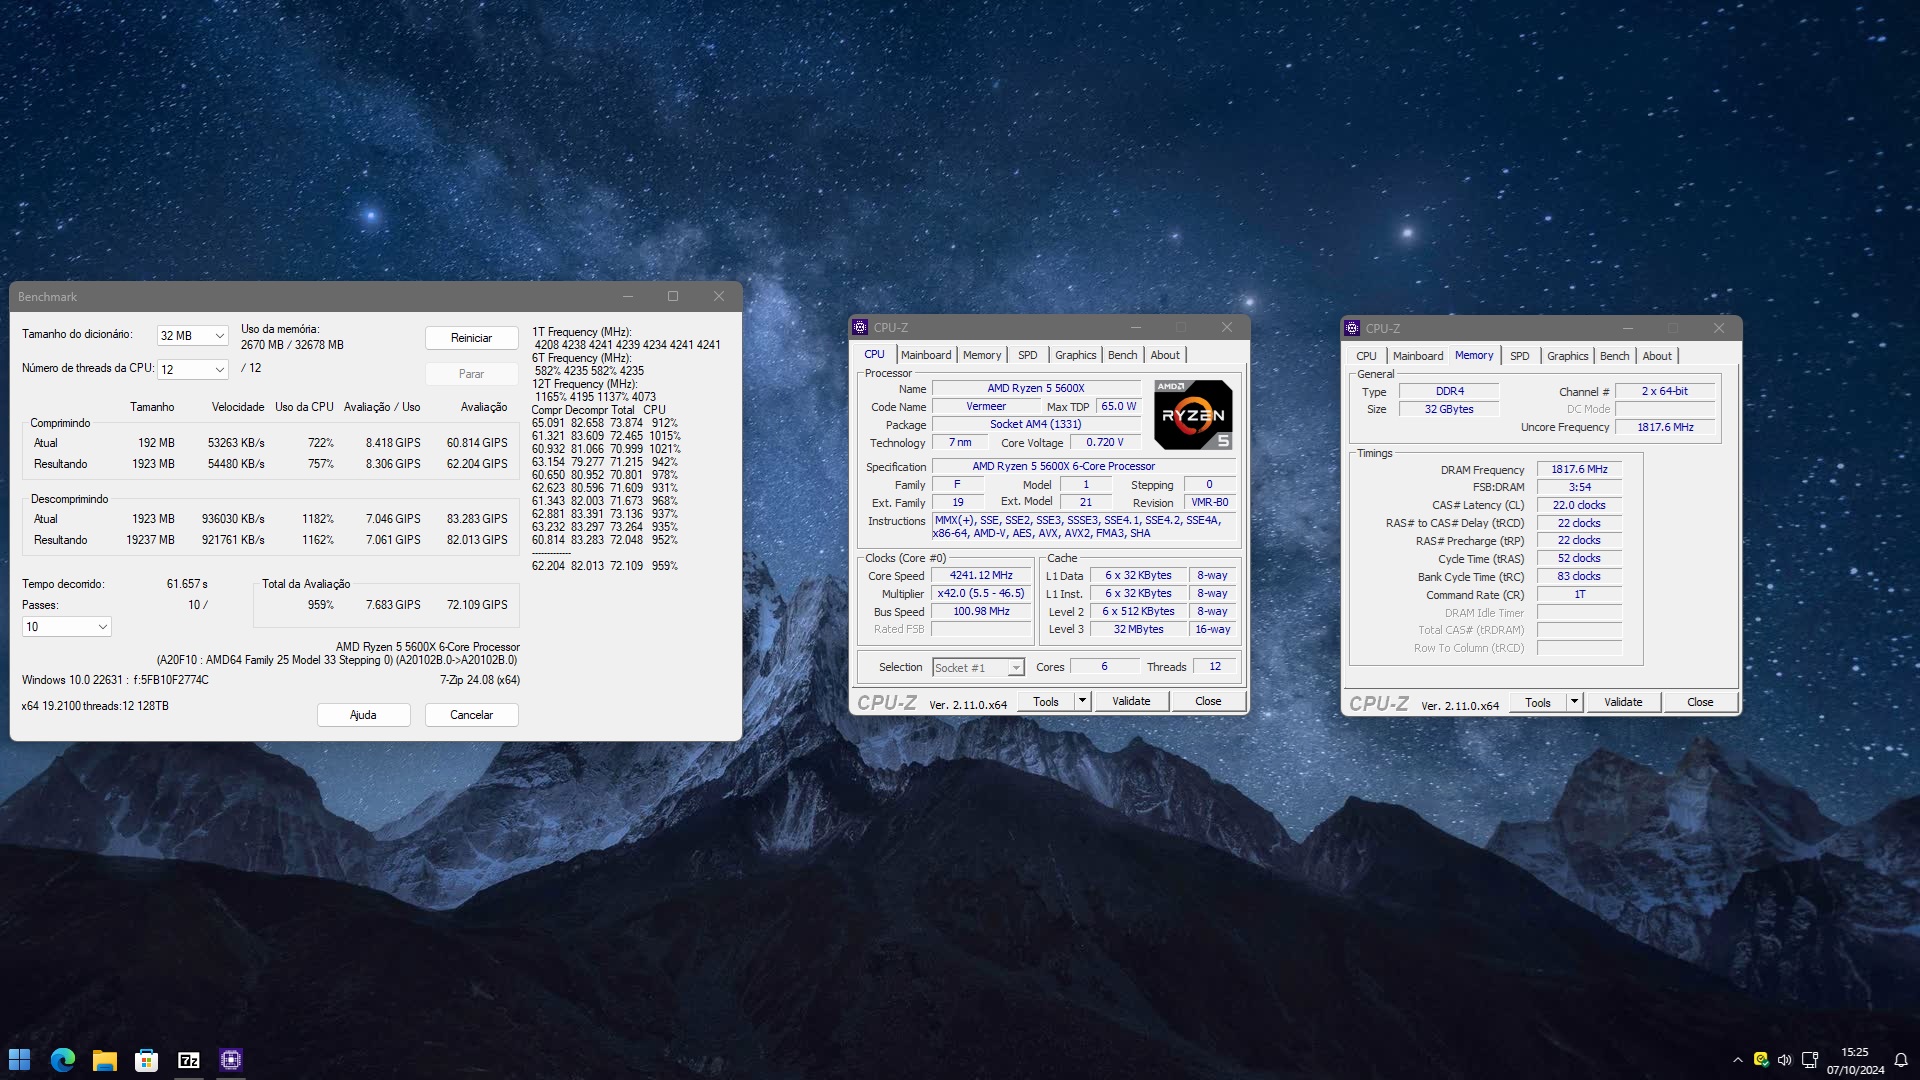Viewport: 1920px width, 1080px height.
Task: Click the Ajuda button
Action: [363, 715]
